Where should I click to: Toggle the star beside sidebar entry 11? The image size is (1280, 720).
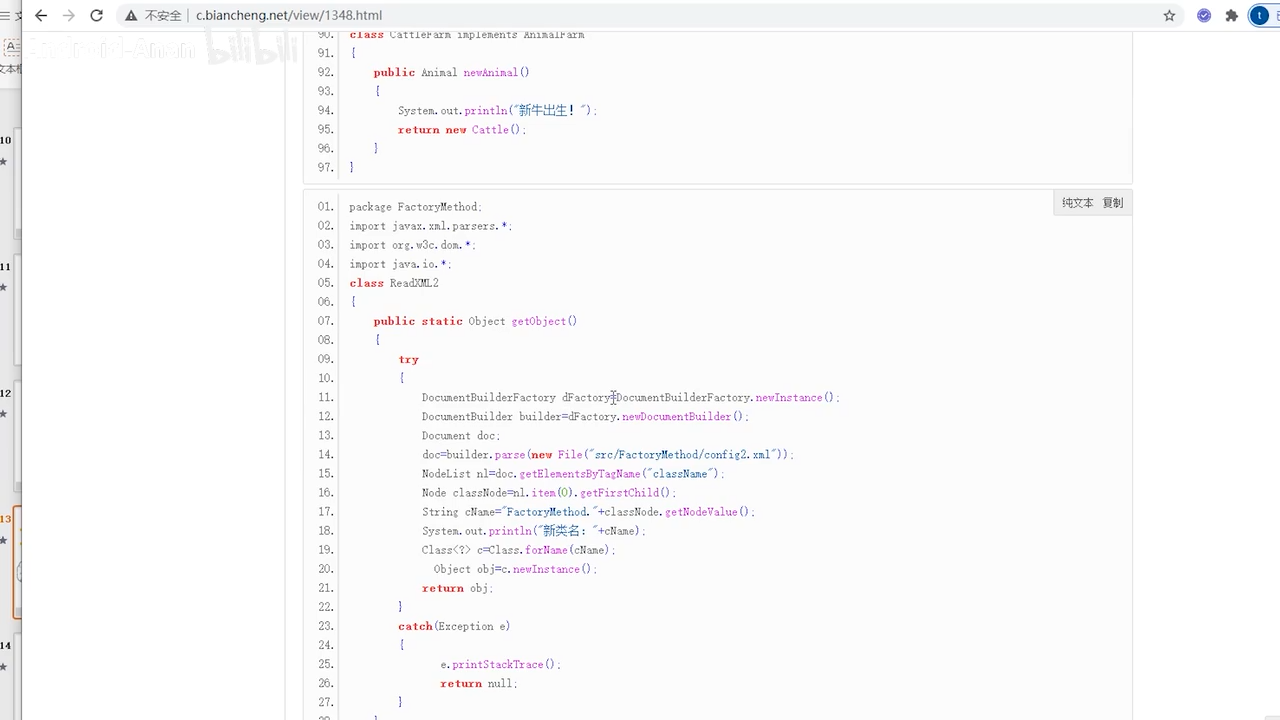(x=4, y=288)
